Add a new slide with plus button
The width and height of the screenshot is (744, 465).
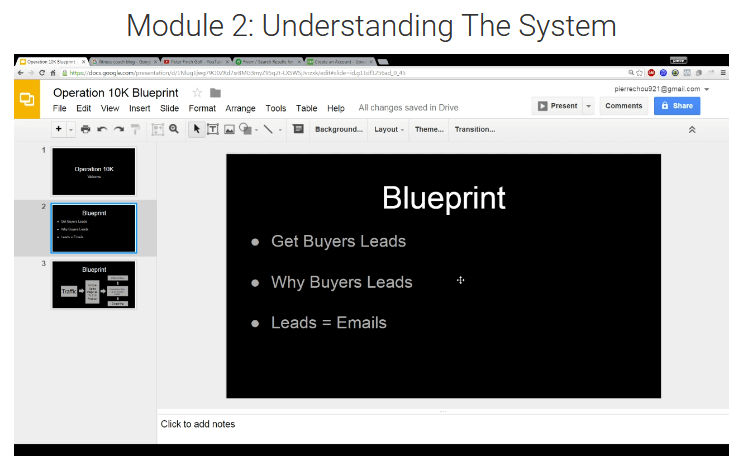59,129
